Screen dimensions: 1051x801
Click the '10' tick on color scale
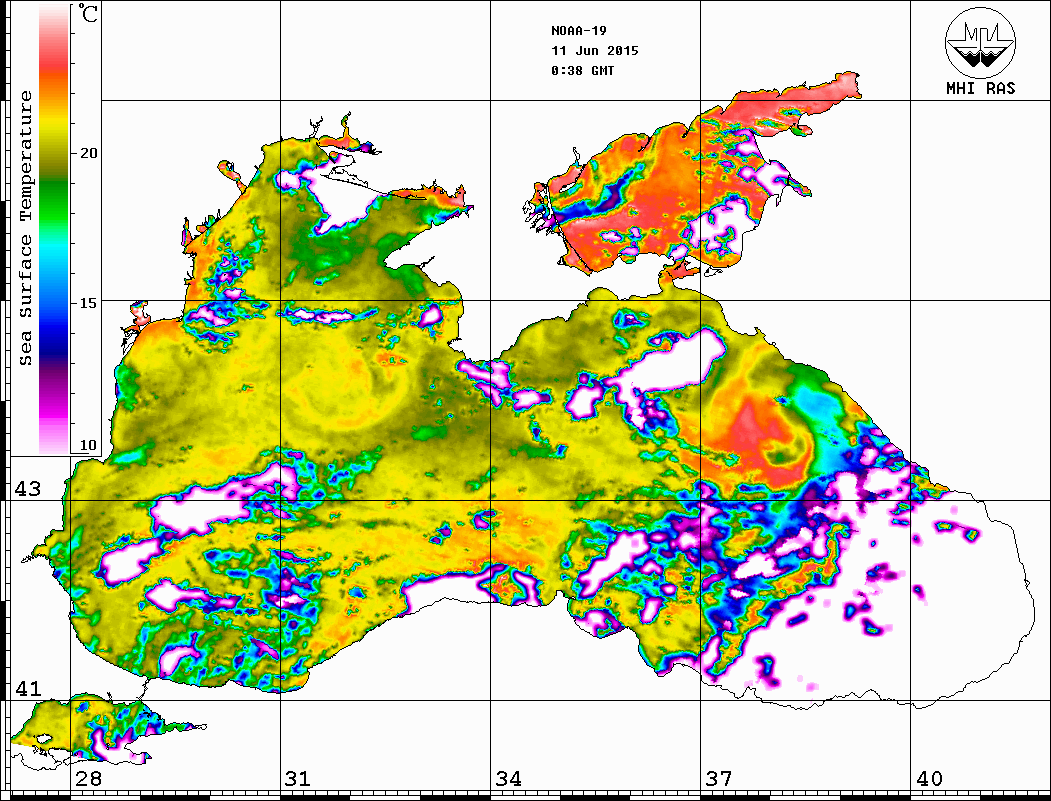tap(88, 445)
